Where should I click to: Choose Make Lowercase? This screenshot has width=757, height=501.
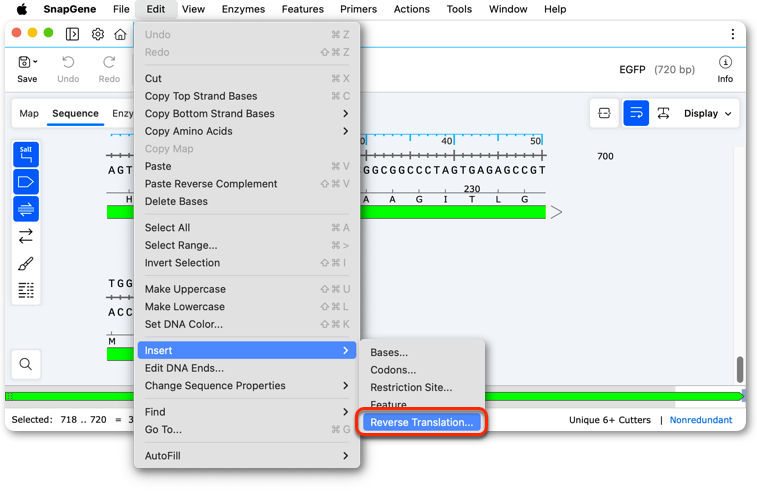247,307
